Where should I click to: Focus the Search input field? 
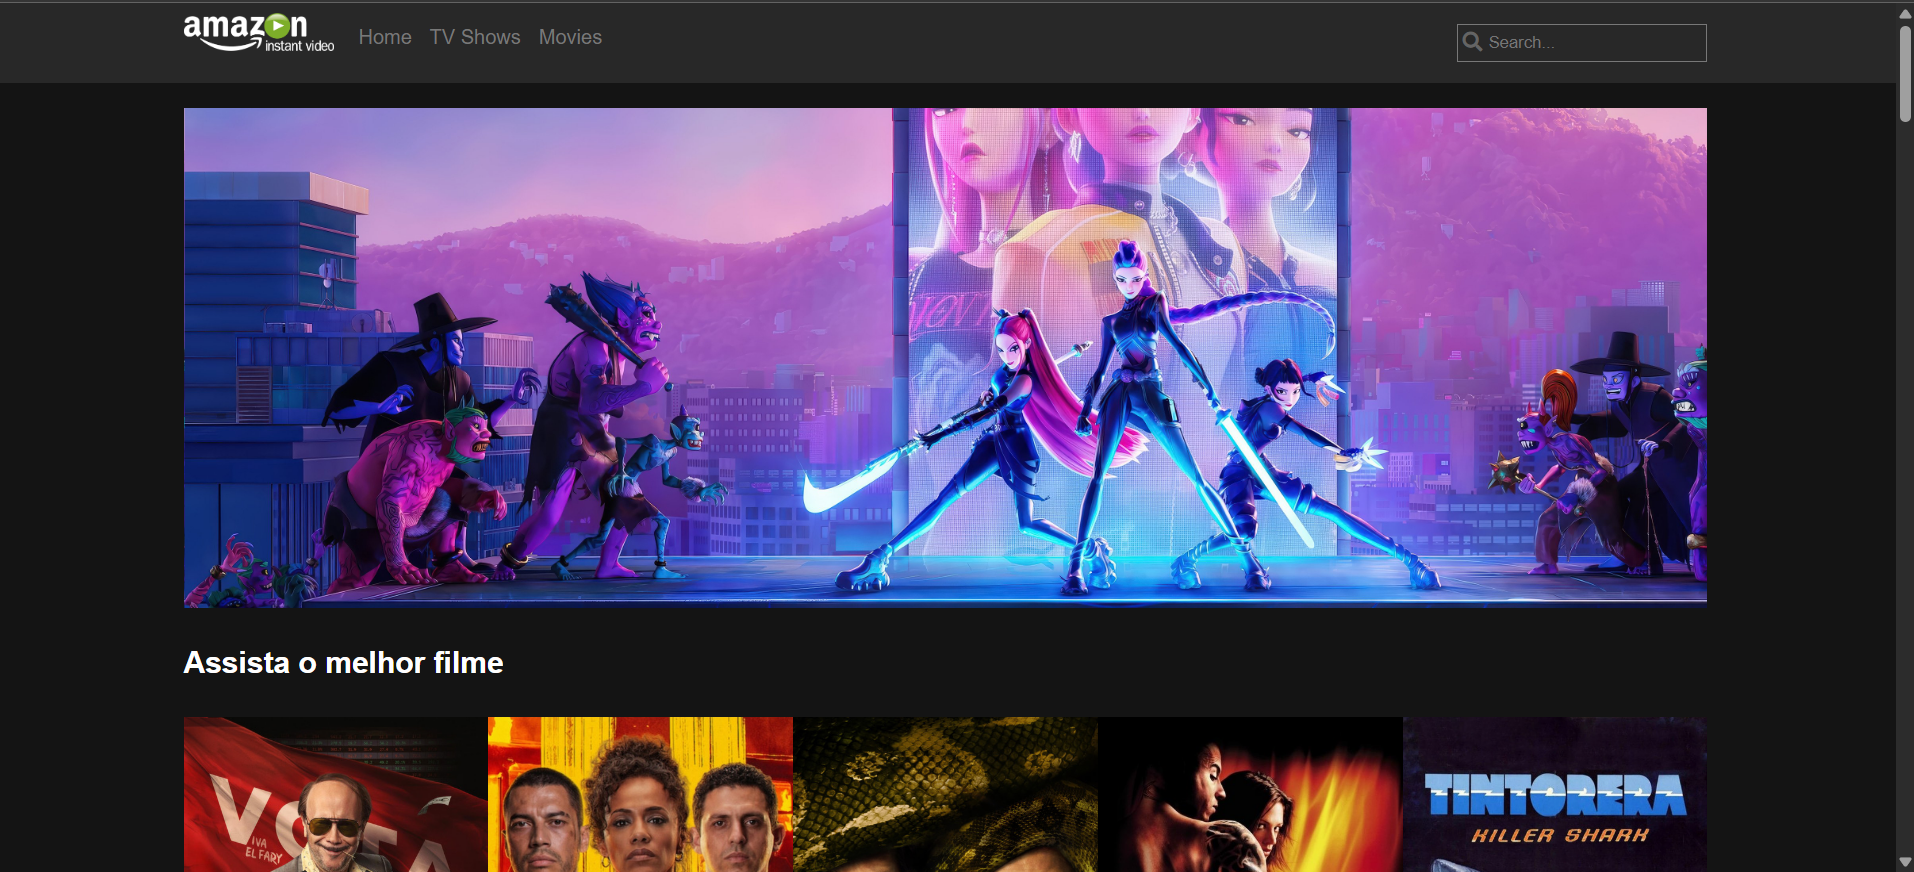tap(1582, 43)
